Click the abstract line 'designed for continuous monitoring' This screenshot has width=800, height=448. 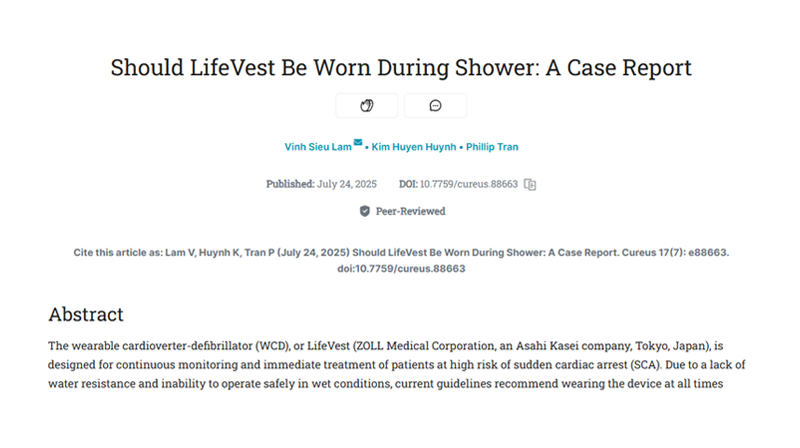pyautogui.click(x=396, y=365)
